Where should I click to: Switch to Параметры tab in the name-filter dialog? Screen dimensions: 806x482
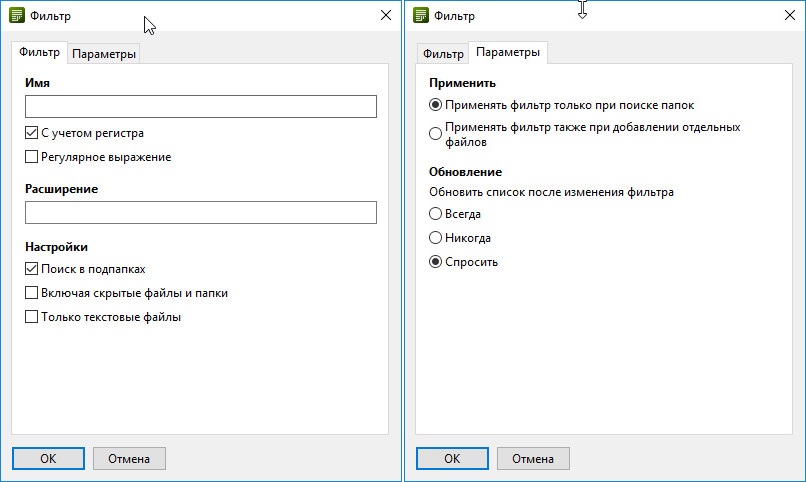point(104,54)
